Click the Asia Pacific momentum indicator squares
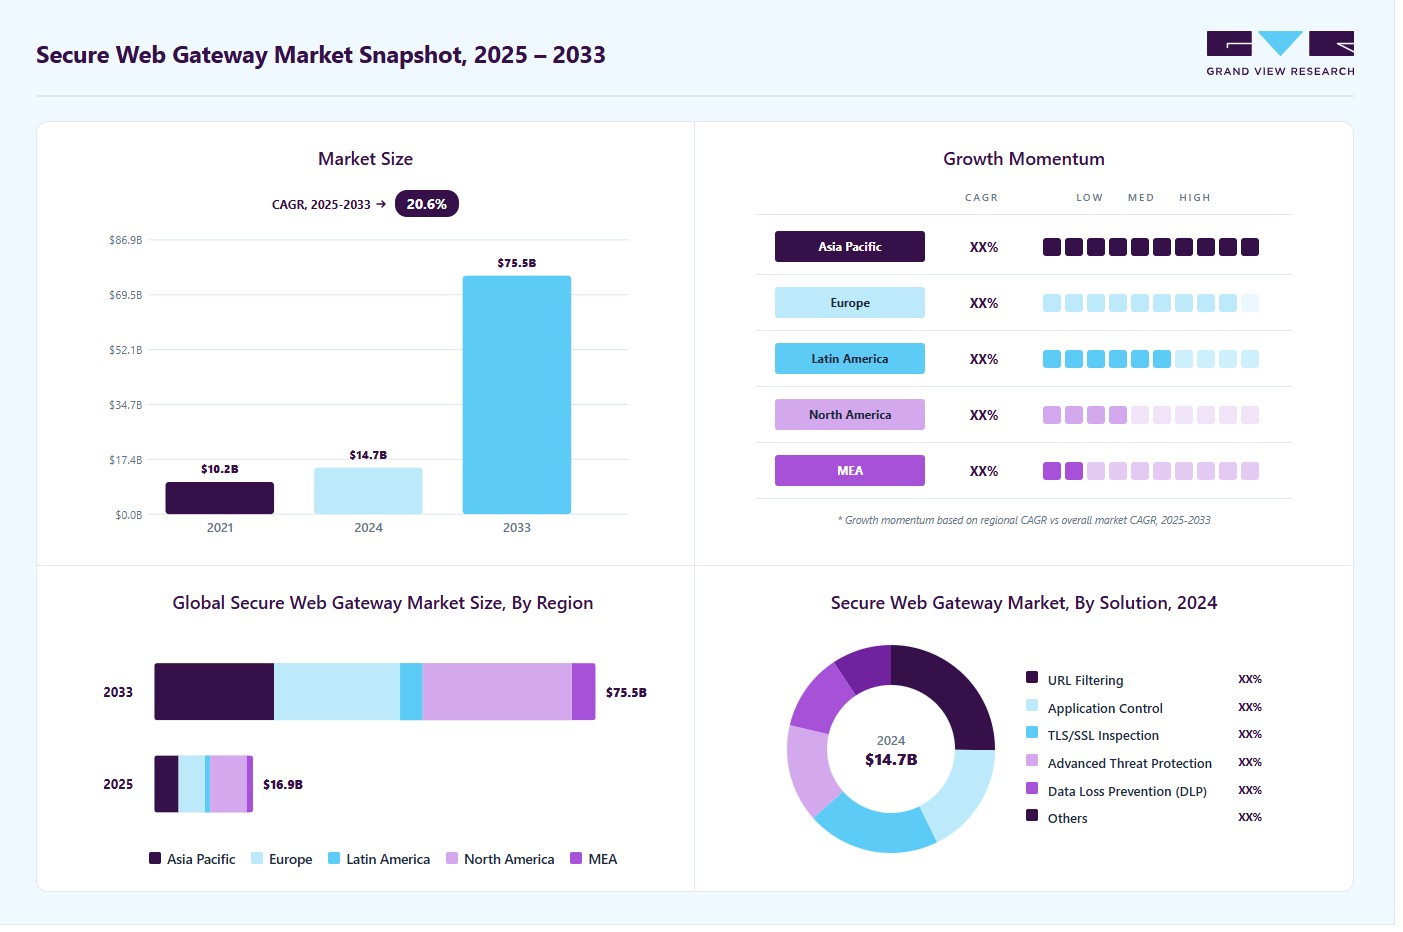The width and height of the screenshot is (1403, 932). [1151, 247]
